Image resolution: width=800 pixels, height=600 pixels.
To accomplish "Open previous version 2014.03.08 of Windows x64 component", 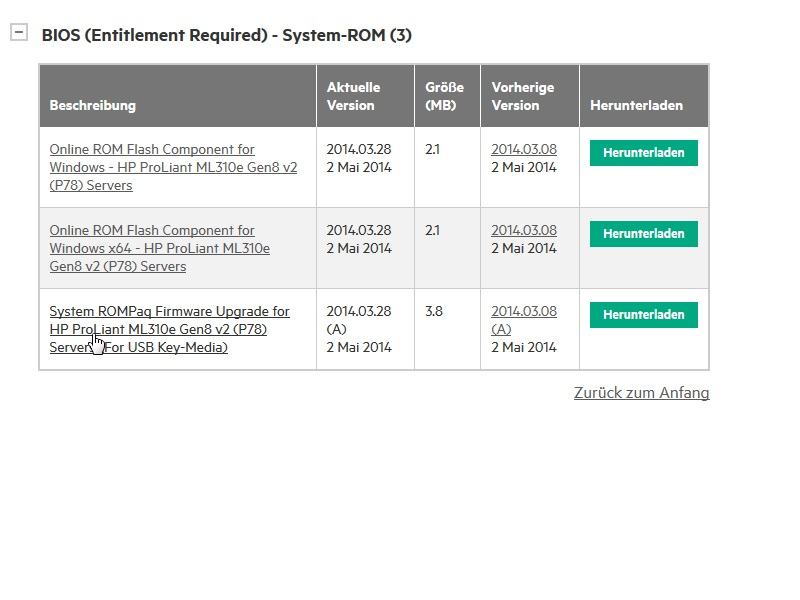I will tap(523, 230).
